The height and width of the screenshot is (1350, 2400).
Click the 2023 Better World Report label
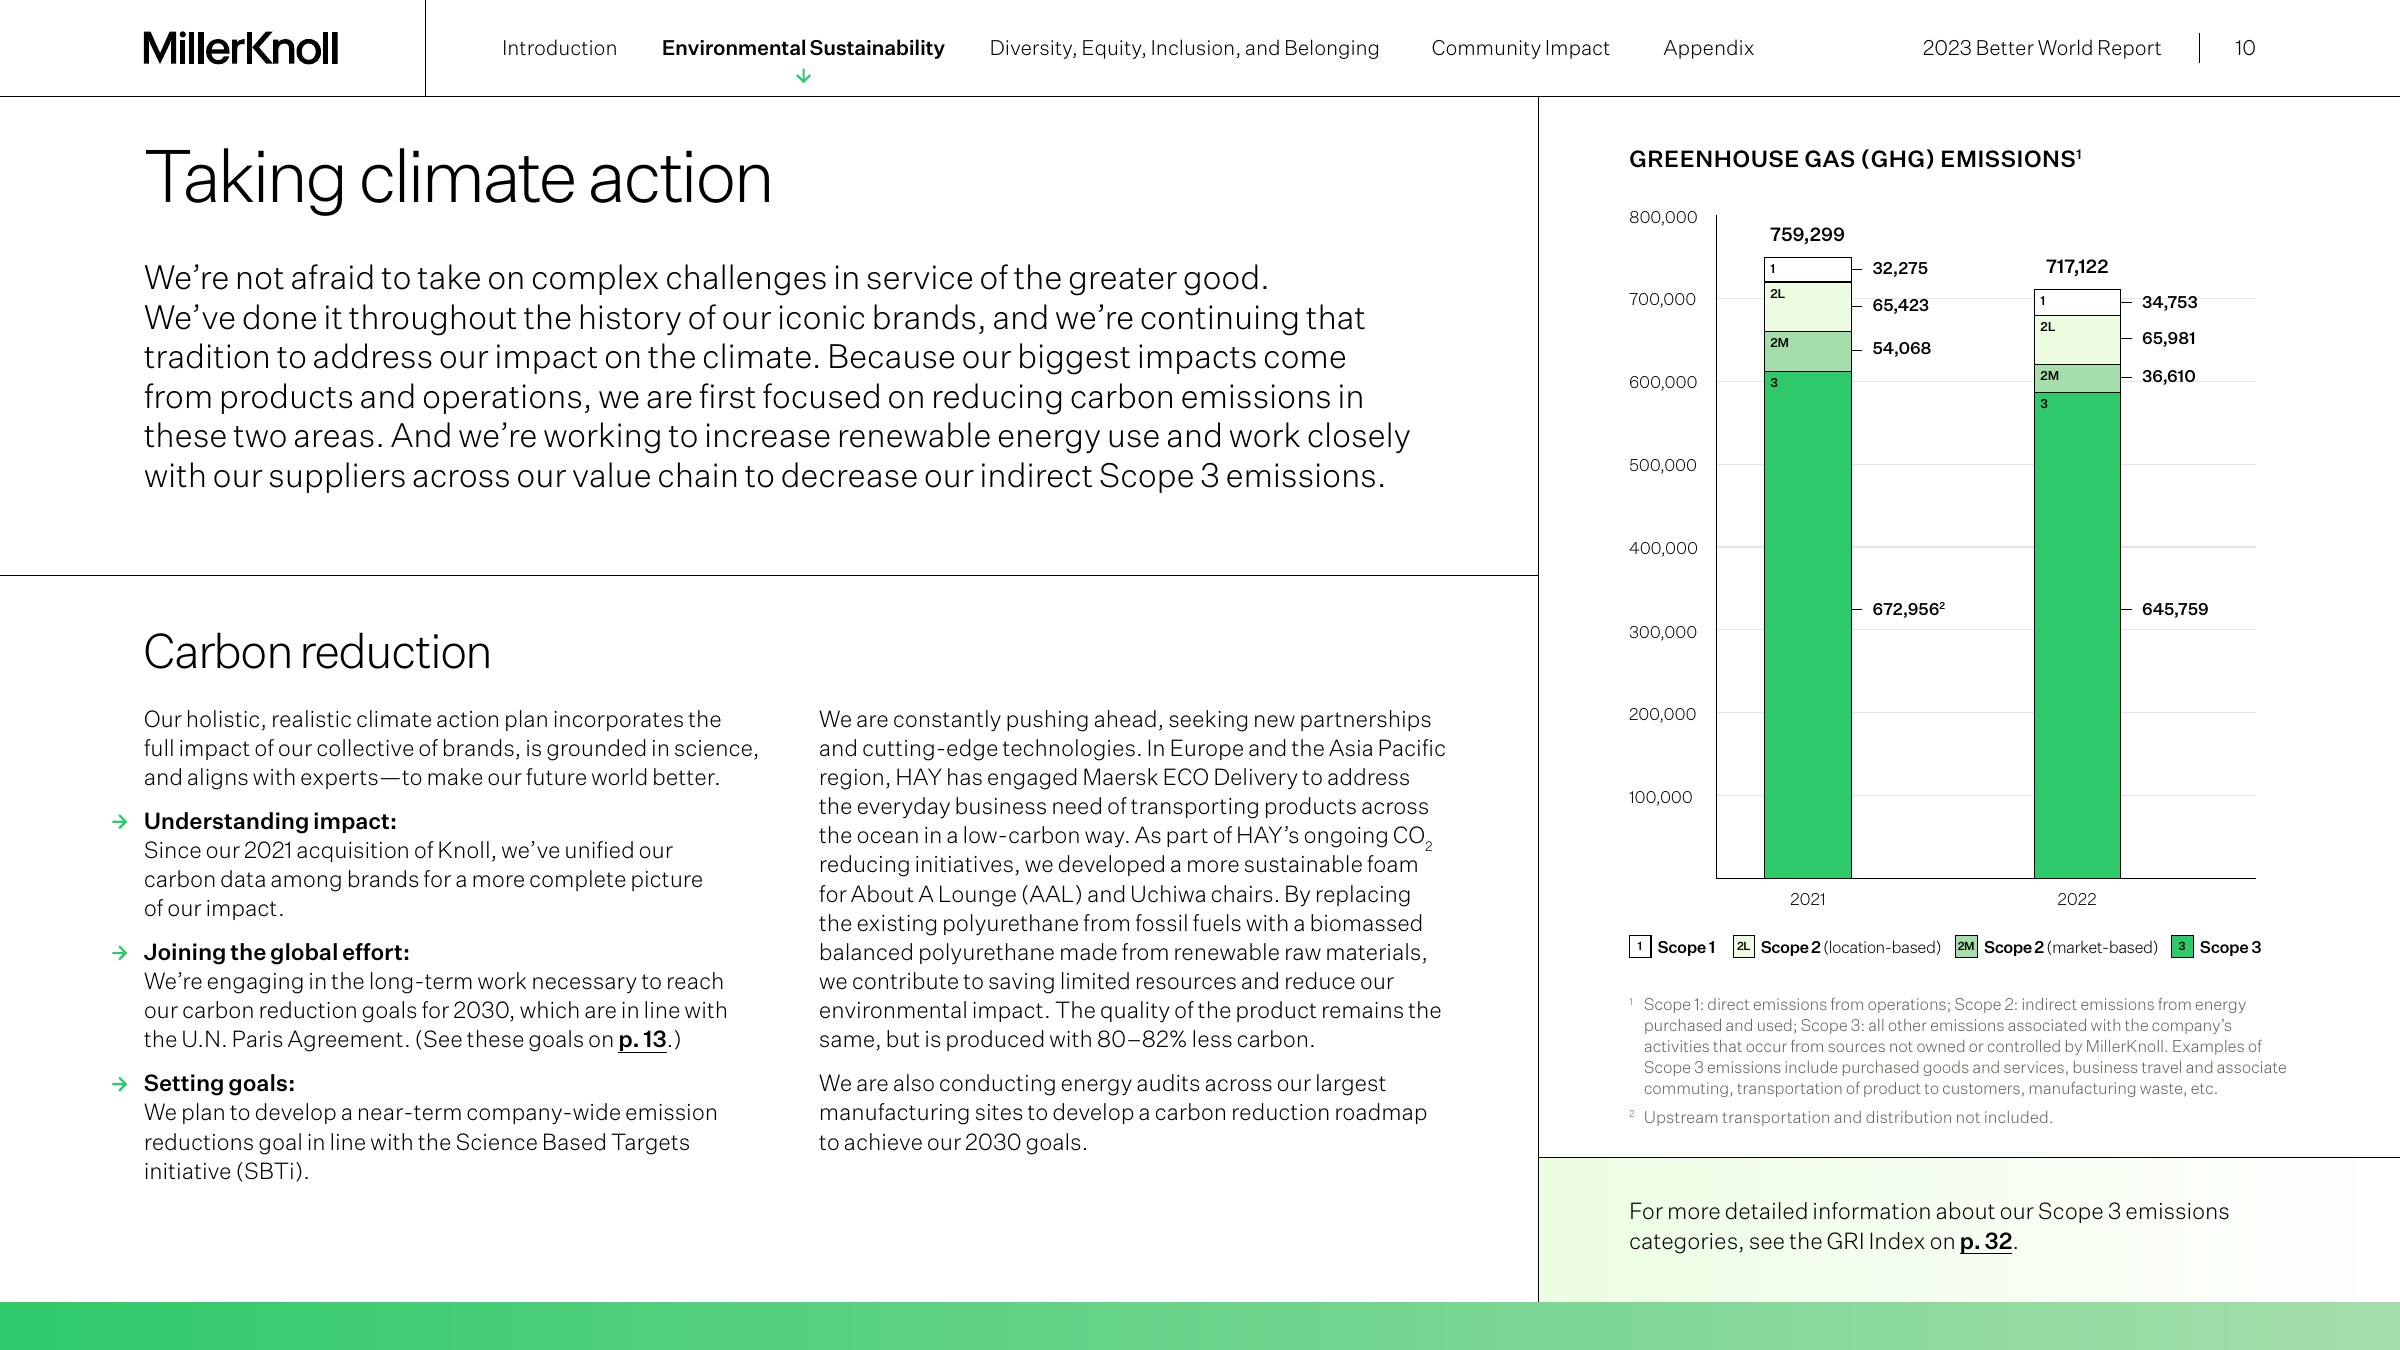(2041, 48)
